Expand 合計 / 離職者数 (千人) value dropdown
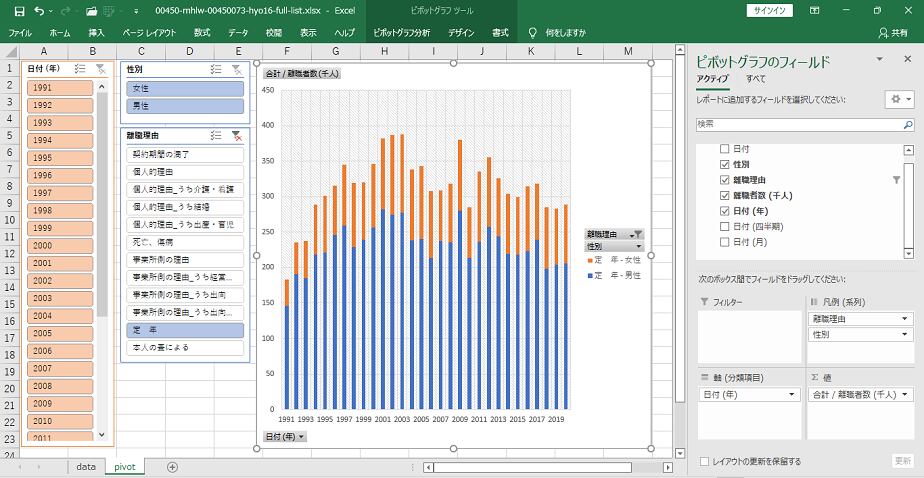This screenshot has height=478, width=924. click(x=905, y=394)
